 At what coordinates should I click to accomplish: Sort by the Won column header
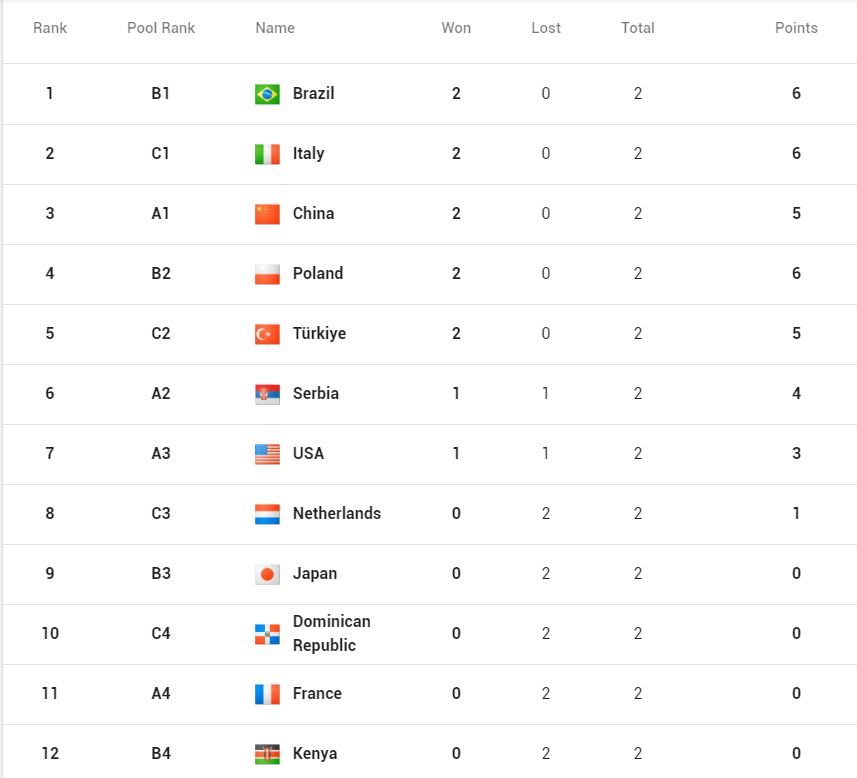pos(456,28)
